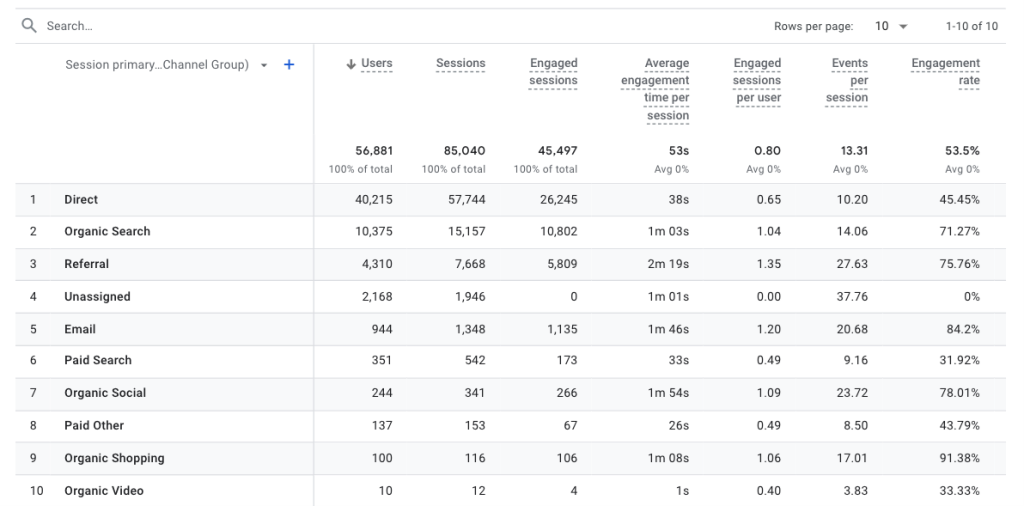
Task: Sort by Events per session header
Action: [848, 80]
